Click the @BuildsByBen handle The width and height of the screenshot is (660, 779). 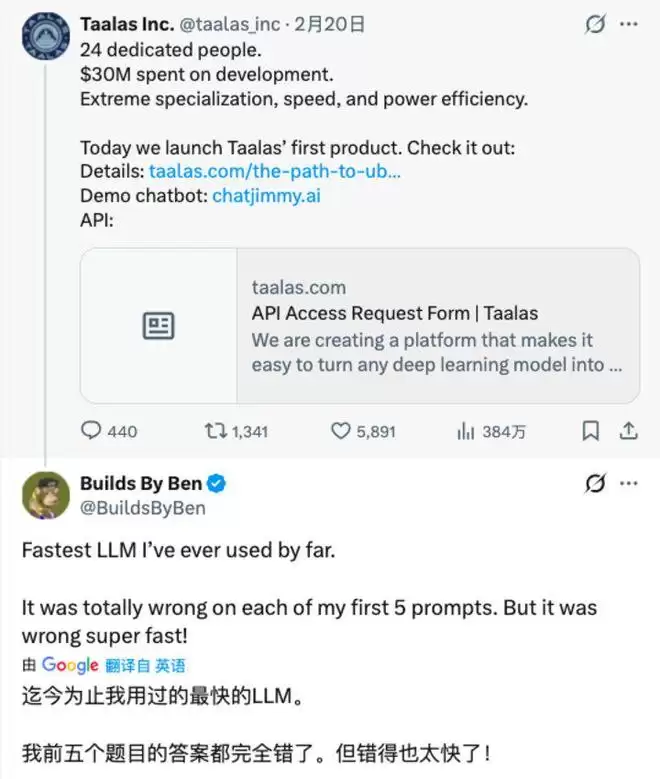tap(143, 508)
